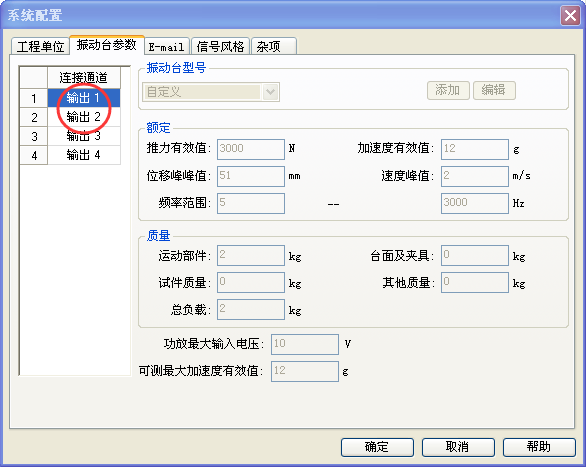586x467 pixels.
Task: Select the 输出 2 channel row
Action: point(84,117)
